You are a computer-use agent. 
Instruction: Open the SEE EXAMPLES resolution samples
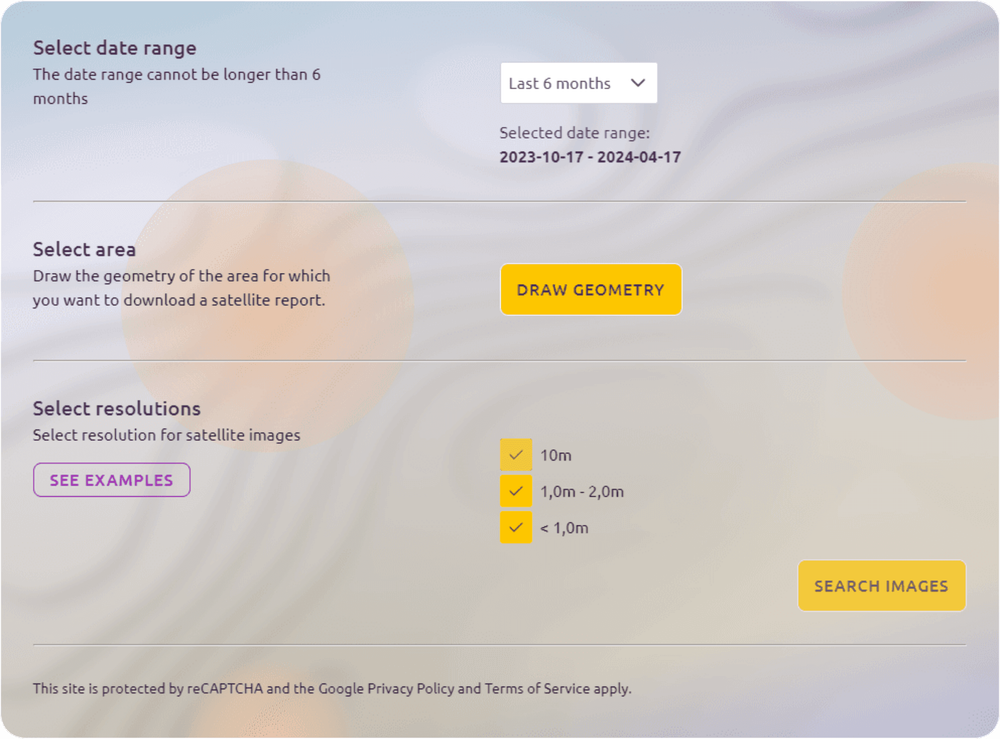click(x=111, y=480)
